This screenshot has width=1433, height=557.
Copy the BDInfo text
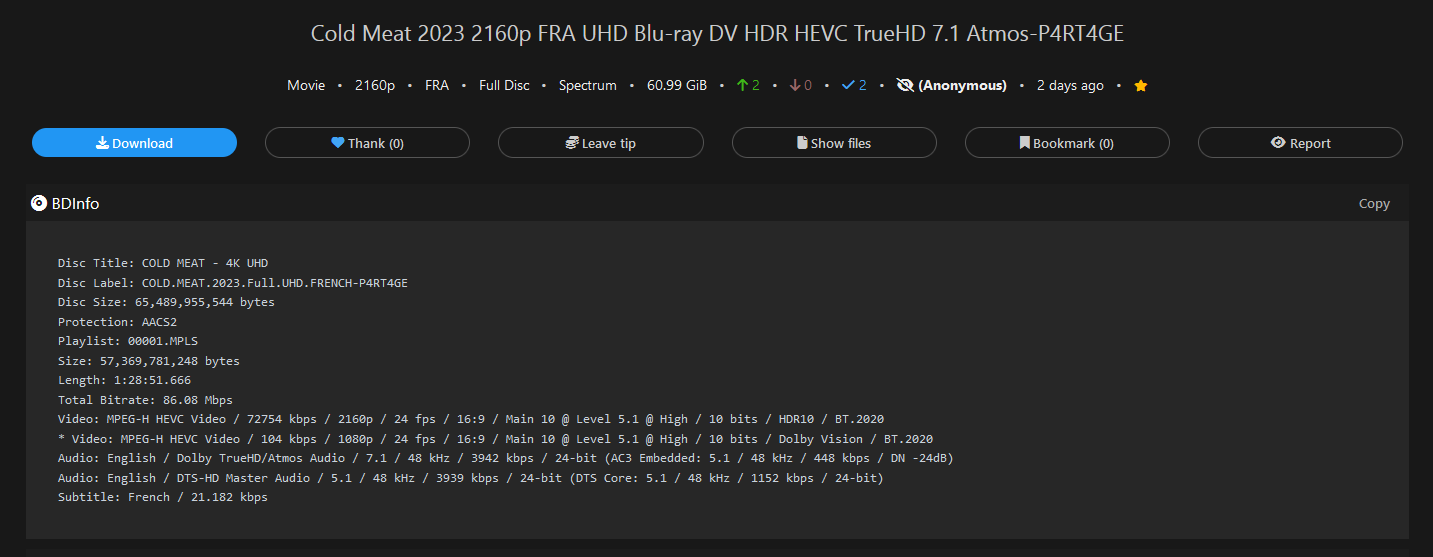click(1374, 204)
